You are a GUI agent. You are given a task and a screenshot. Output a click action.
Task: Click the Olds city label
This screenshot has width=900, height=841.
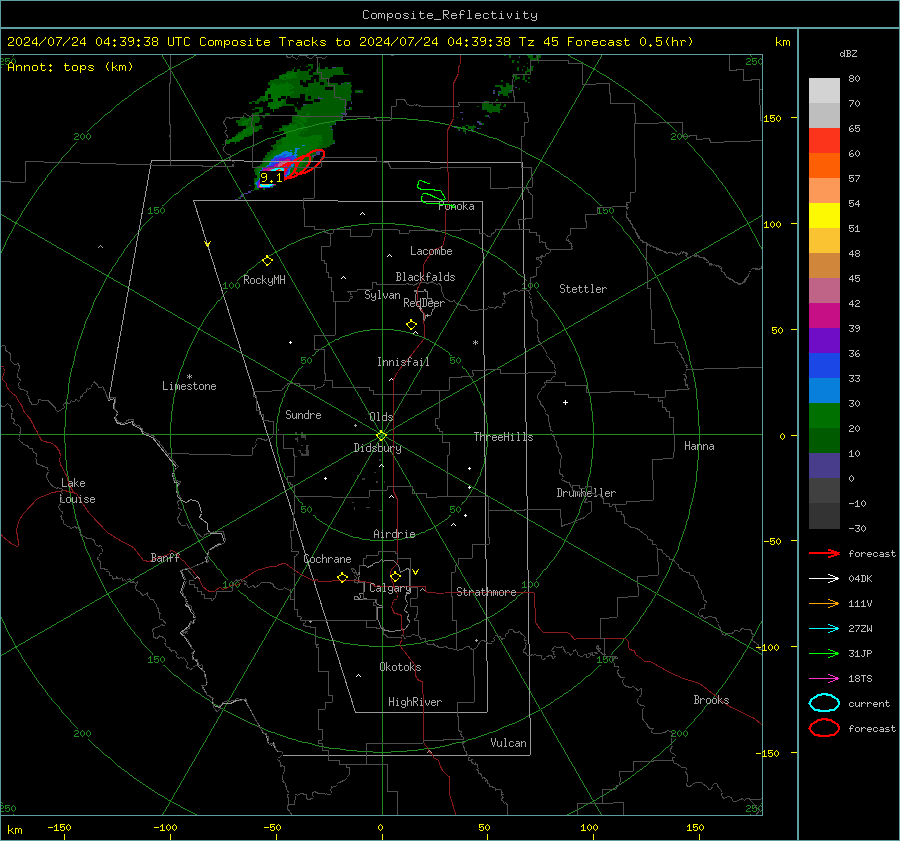pos(381,417)
